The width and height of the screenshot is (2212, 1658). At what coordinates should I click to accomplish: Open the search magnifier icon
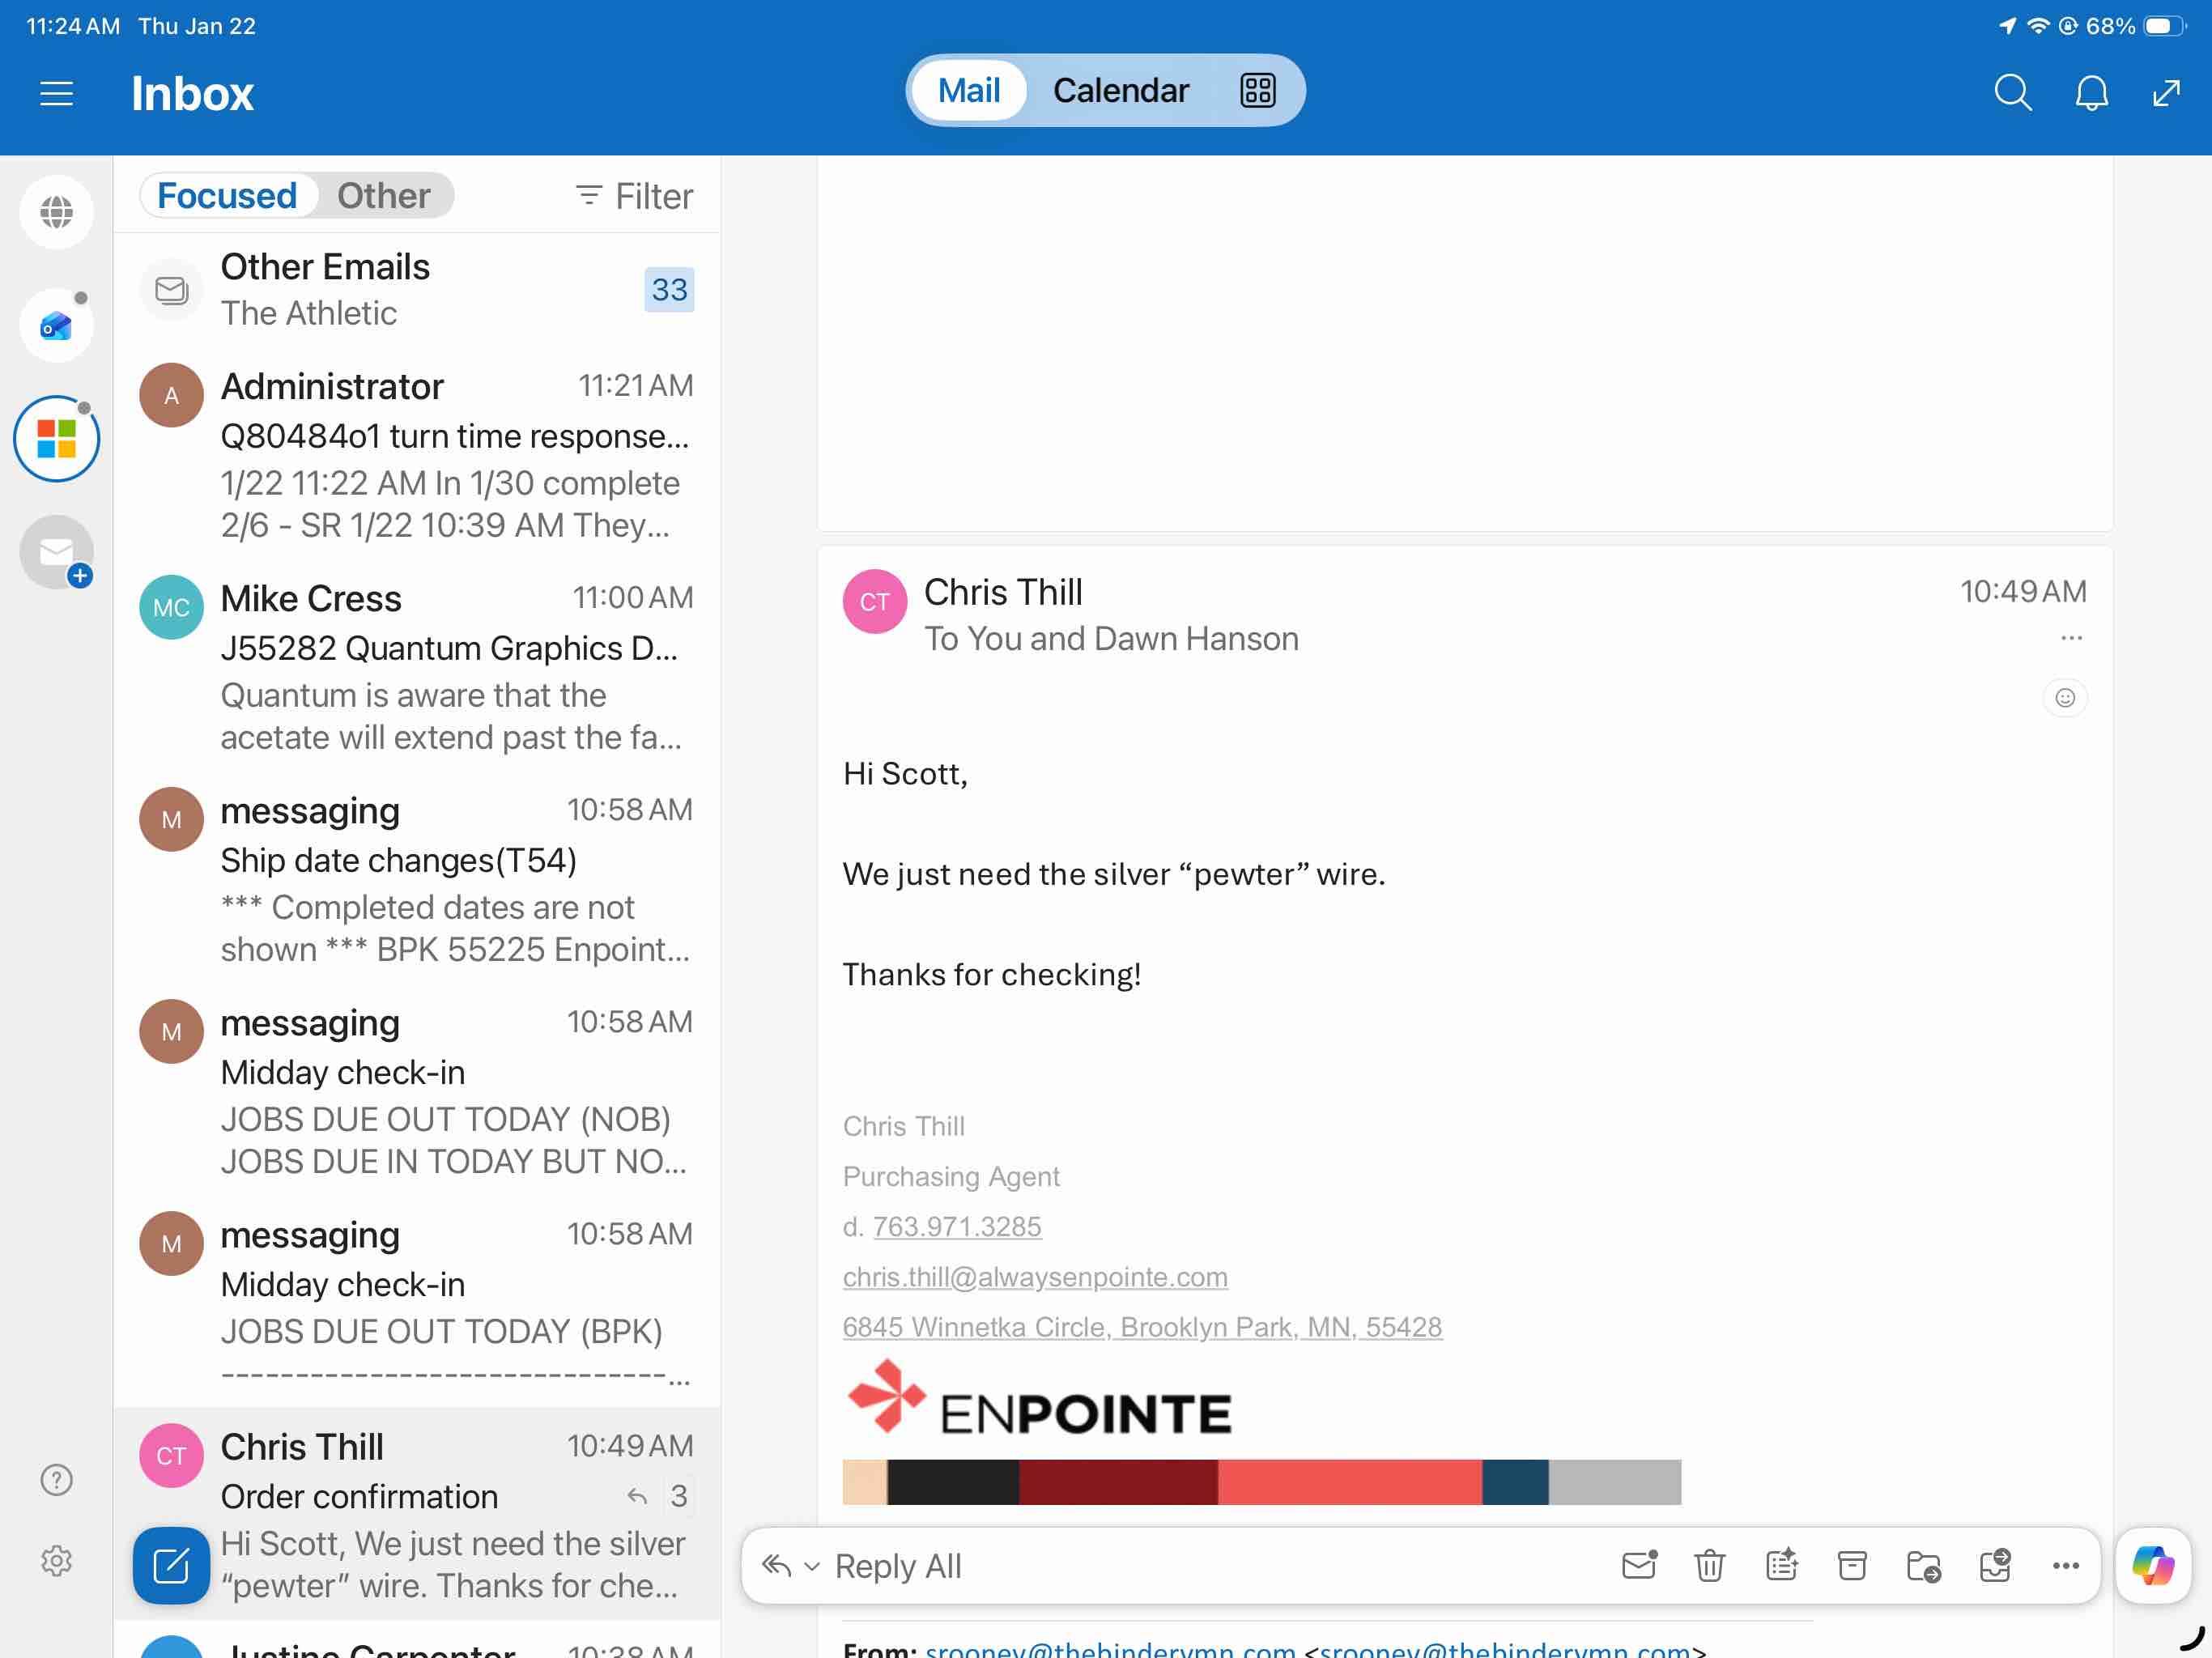tap(2011, 93)
